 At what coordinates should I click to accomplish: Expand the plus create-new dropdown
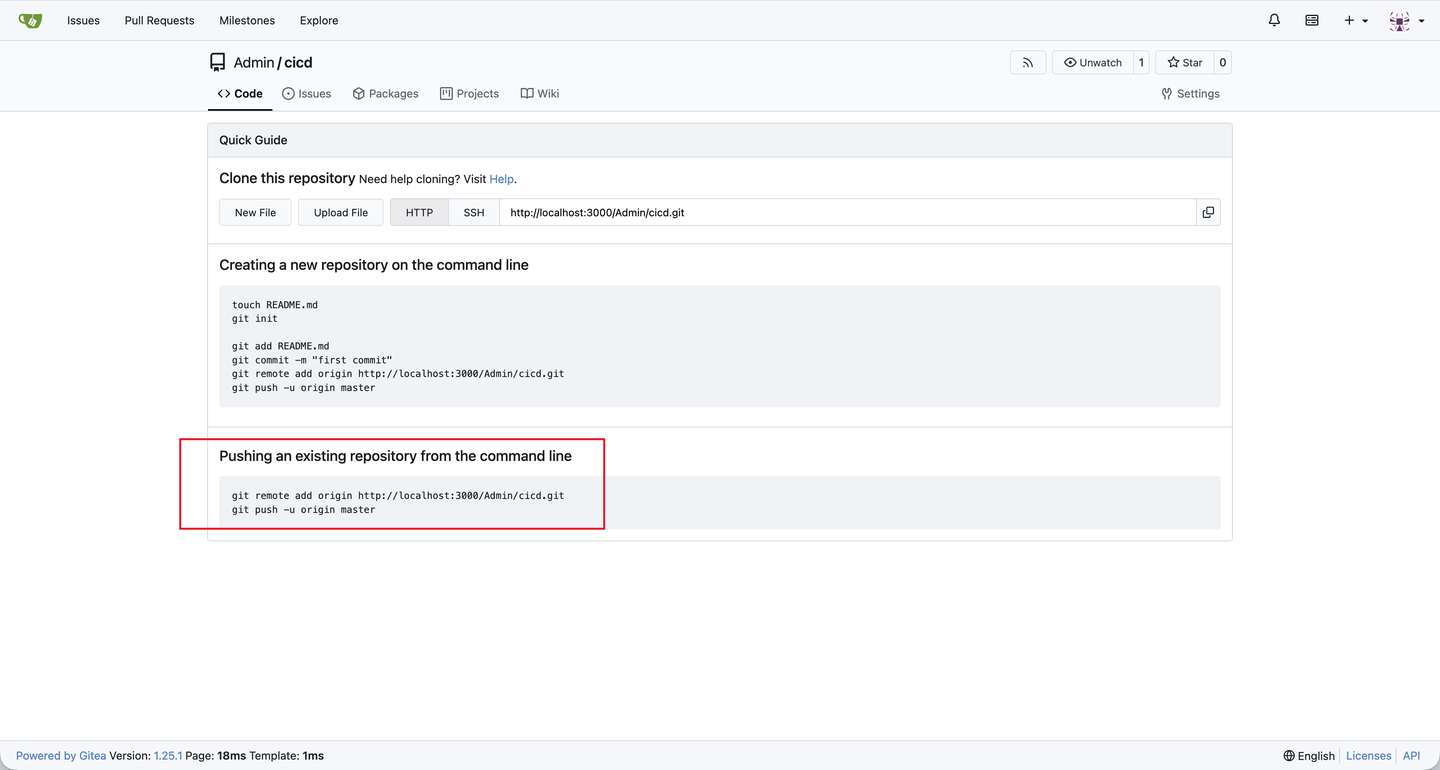(x=1355, y=20)
